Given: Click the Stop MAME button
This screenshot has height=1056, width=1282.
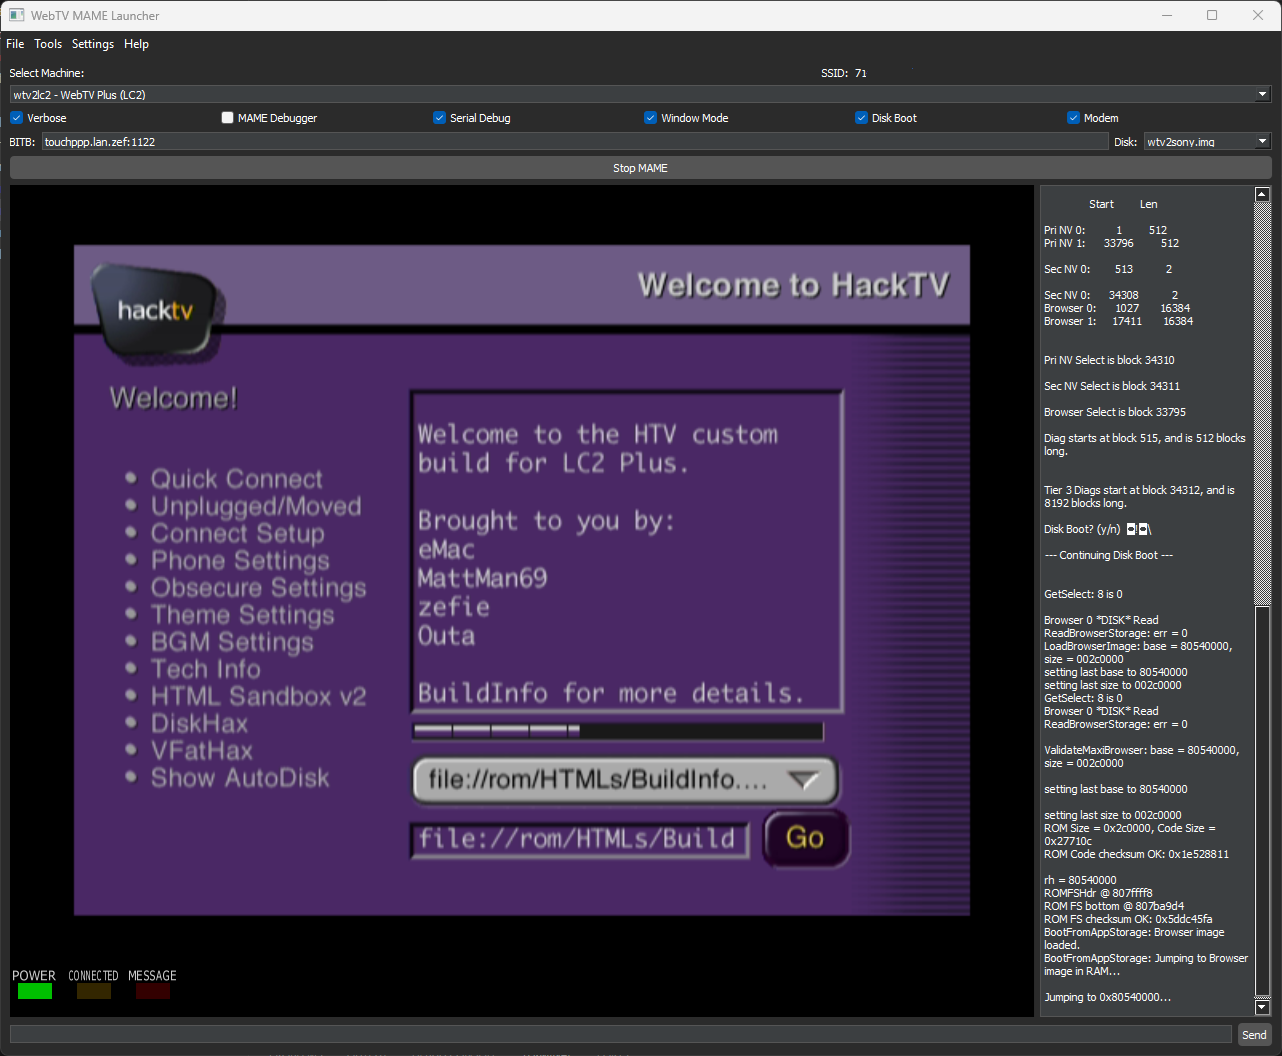Looking at the screenshot, I should [640, 168].
